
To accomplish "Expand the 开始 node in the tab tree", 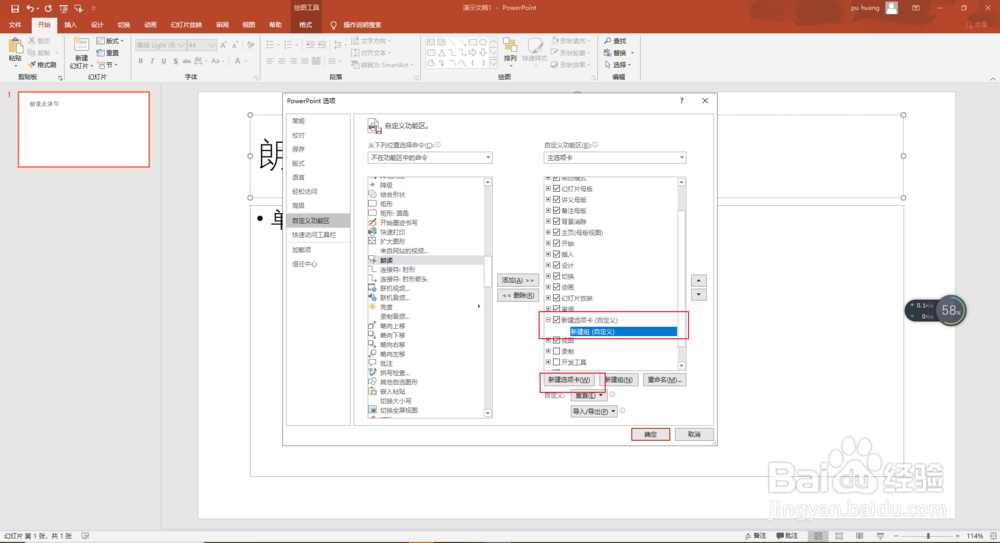I will pos(548,243).
